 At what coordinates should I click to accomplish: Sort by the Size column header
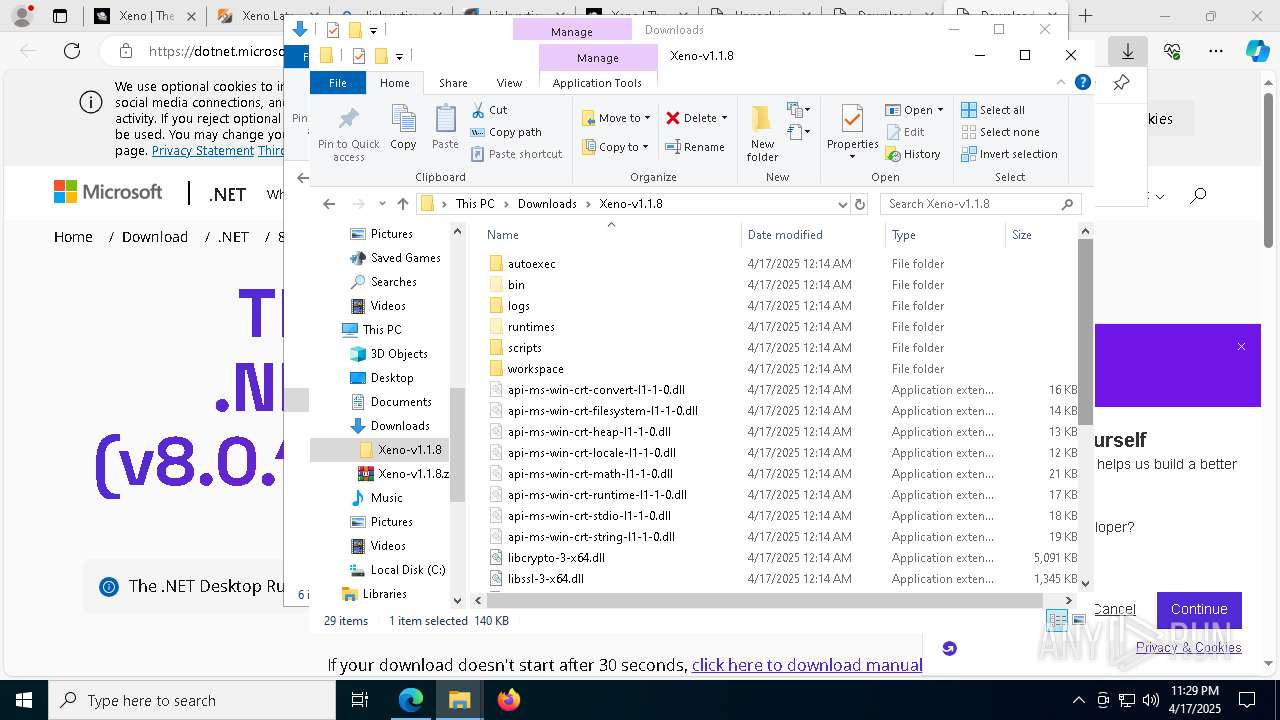point(1022,235)
